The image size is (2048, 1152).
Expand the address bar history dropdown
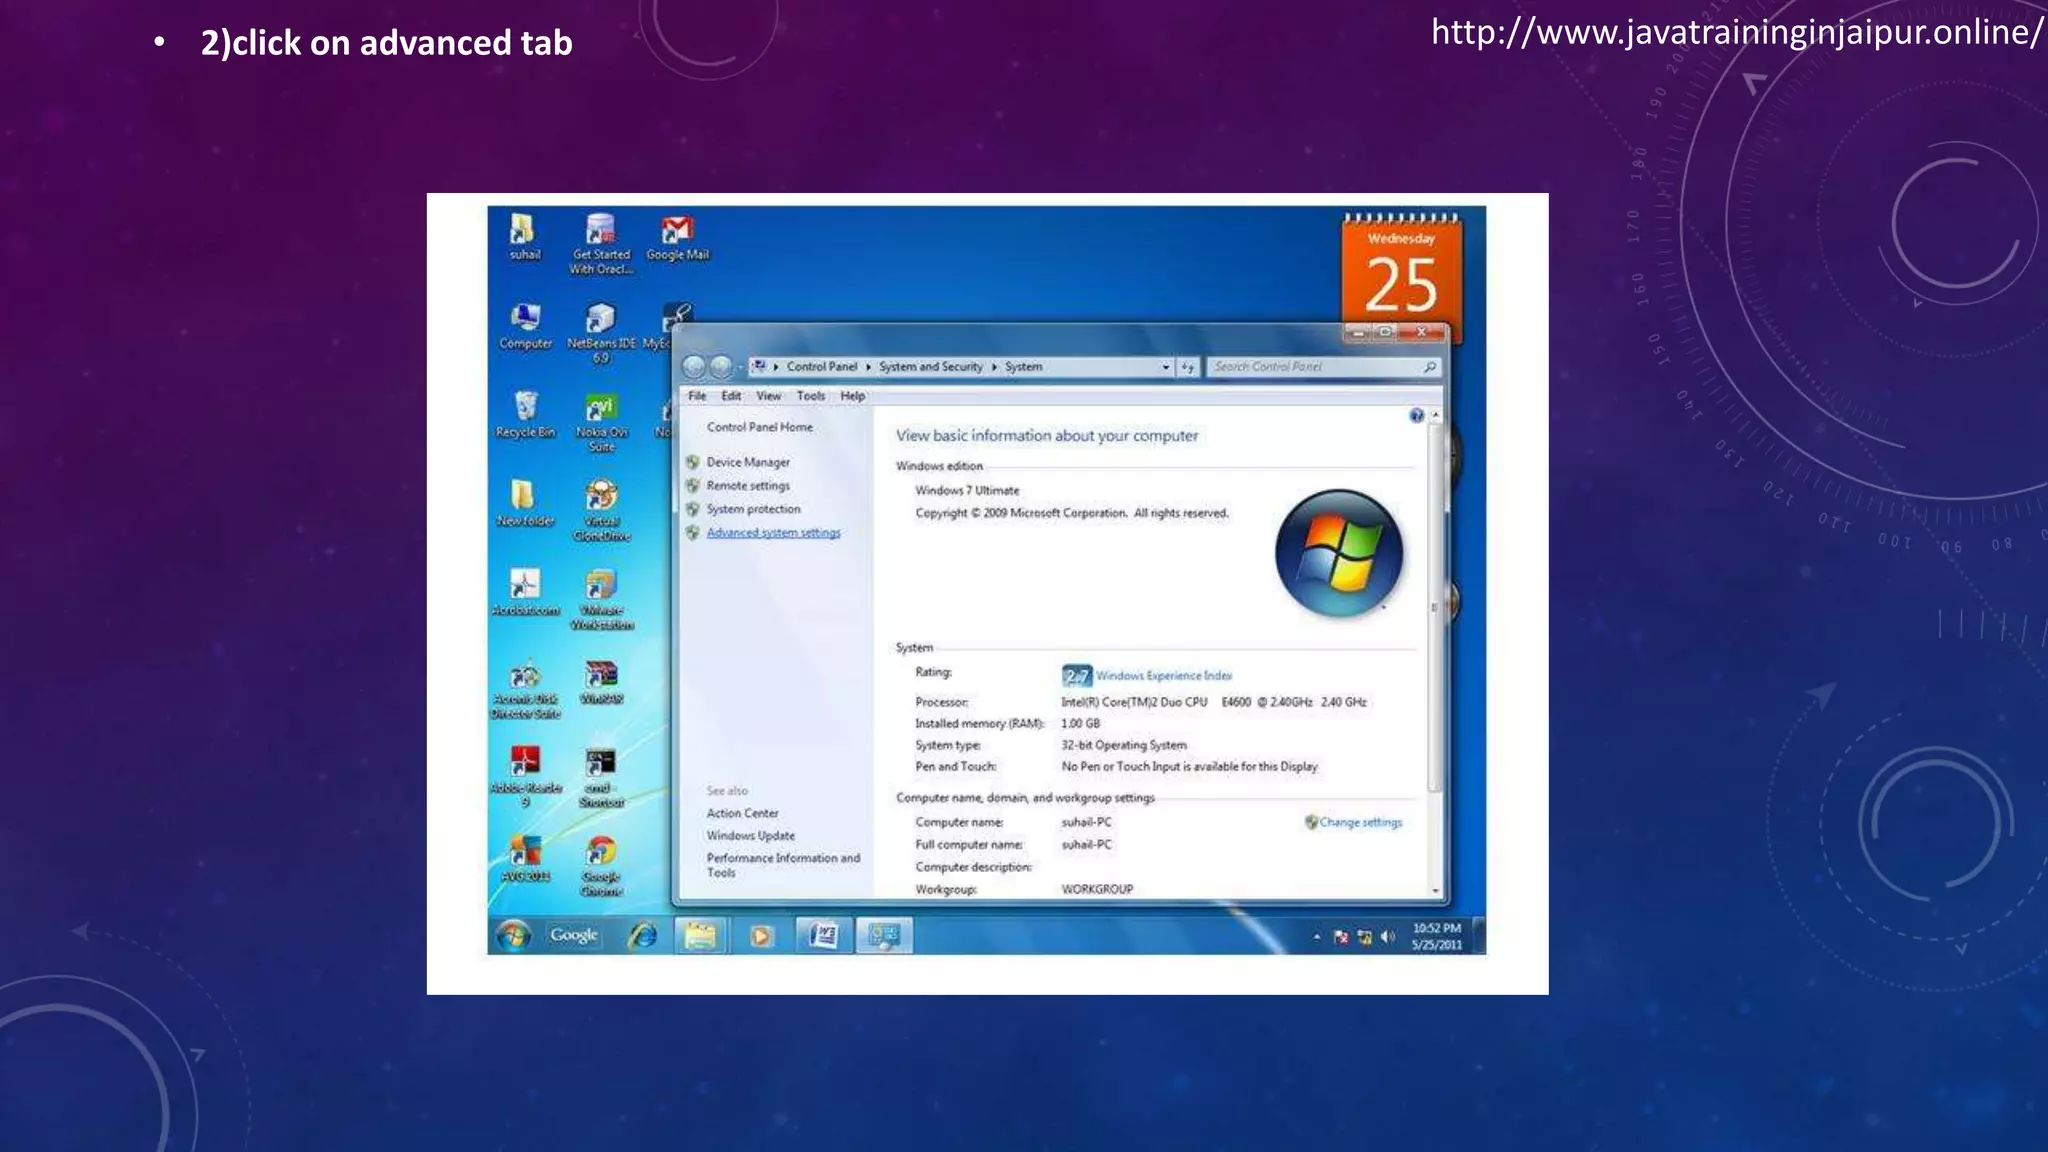tap(1165, 367)
